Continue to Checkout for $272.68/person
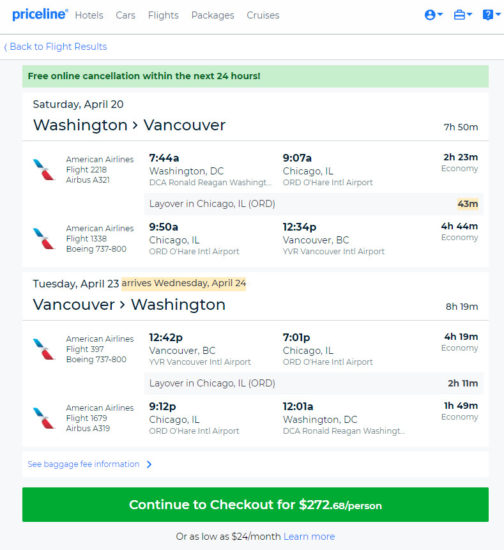This screenshot has width=504, height=550. (255, 504)
